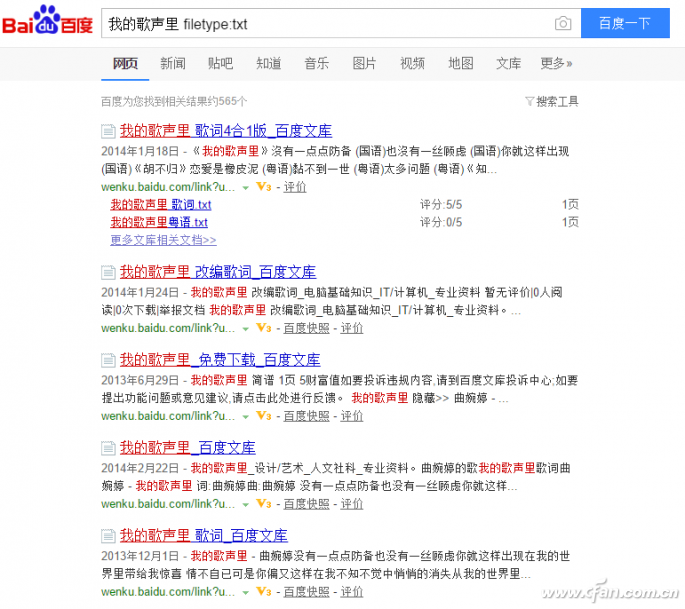Open result 我的歌声里 改编歌词_百度文库
685x609 pixels.
(218, 272)
